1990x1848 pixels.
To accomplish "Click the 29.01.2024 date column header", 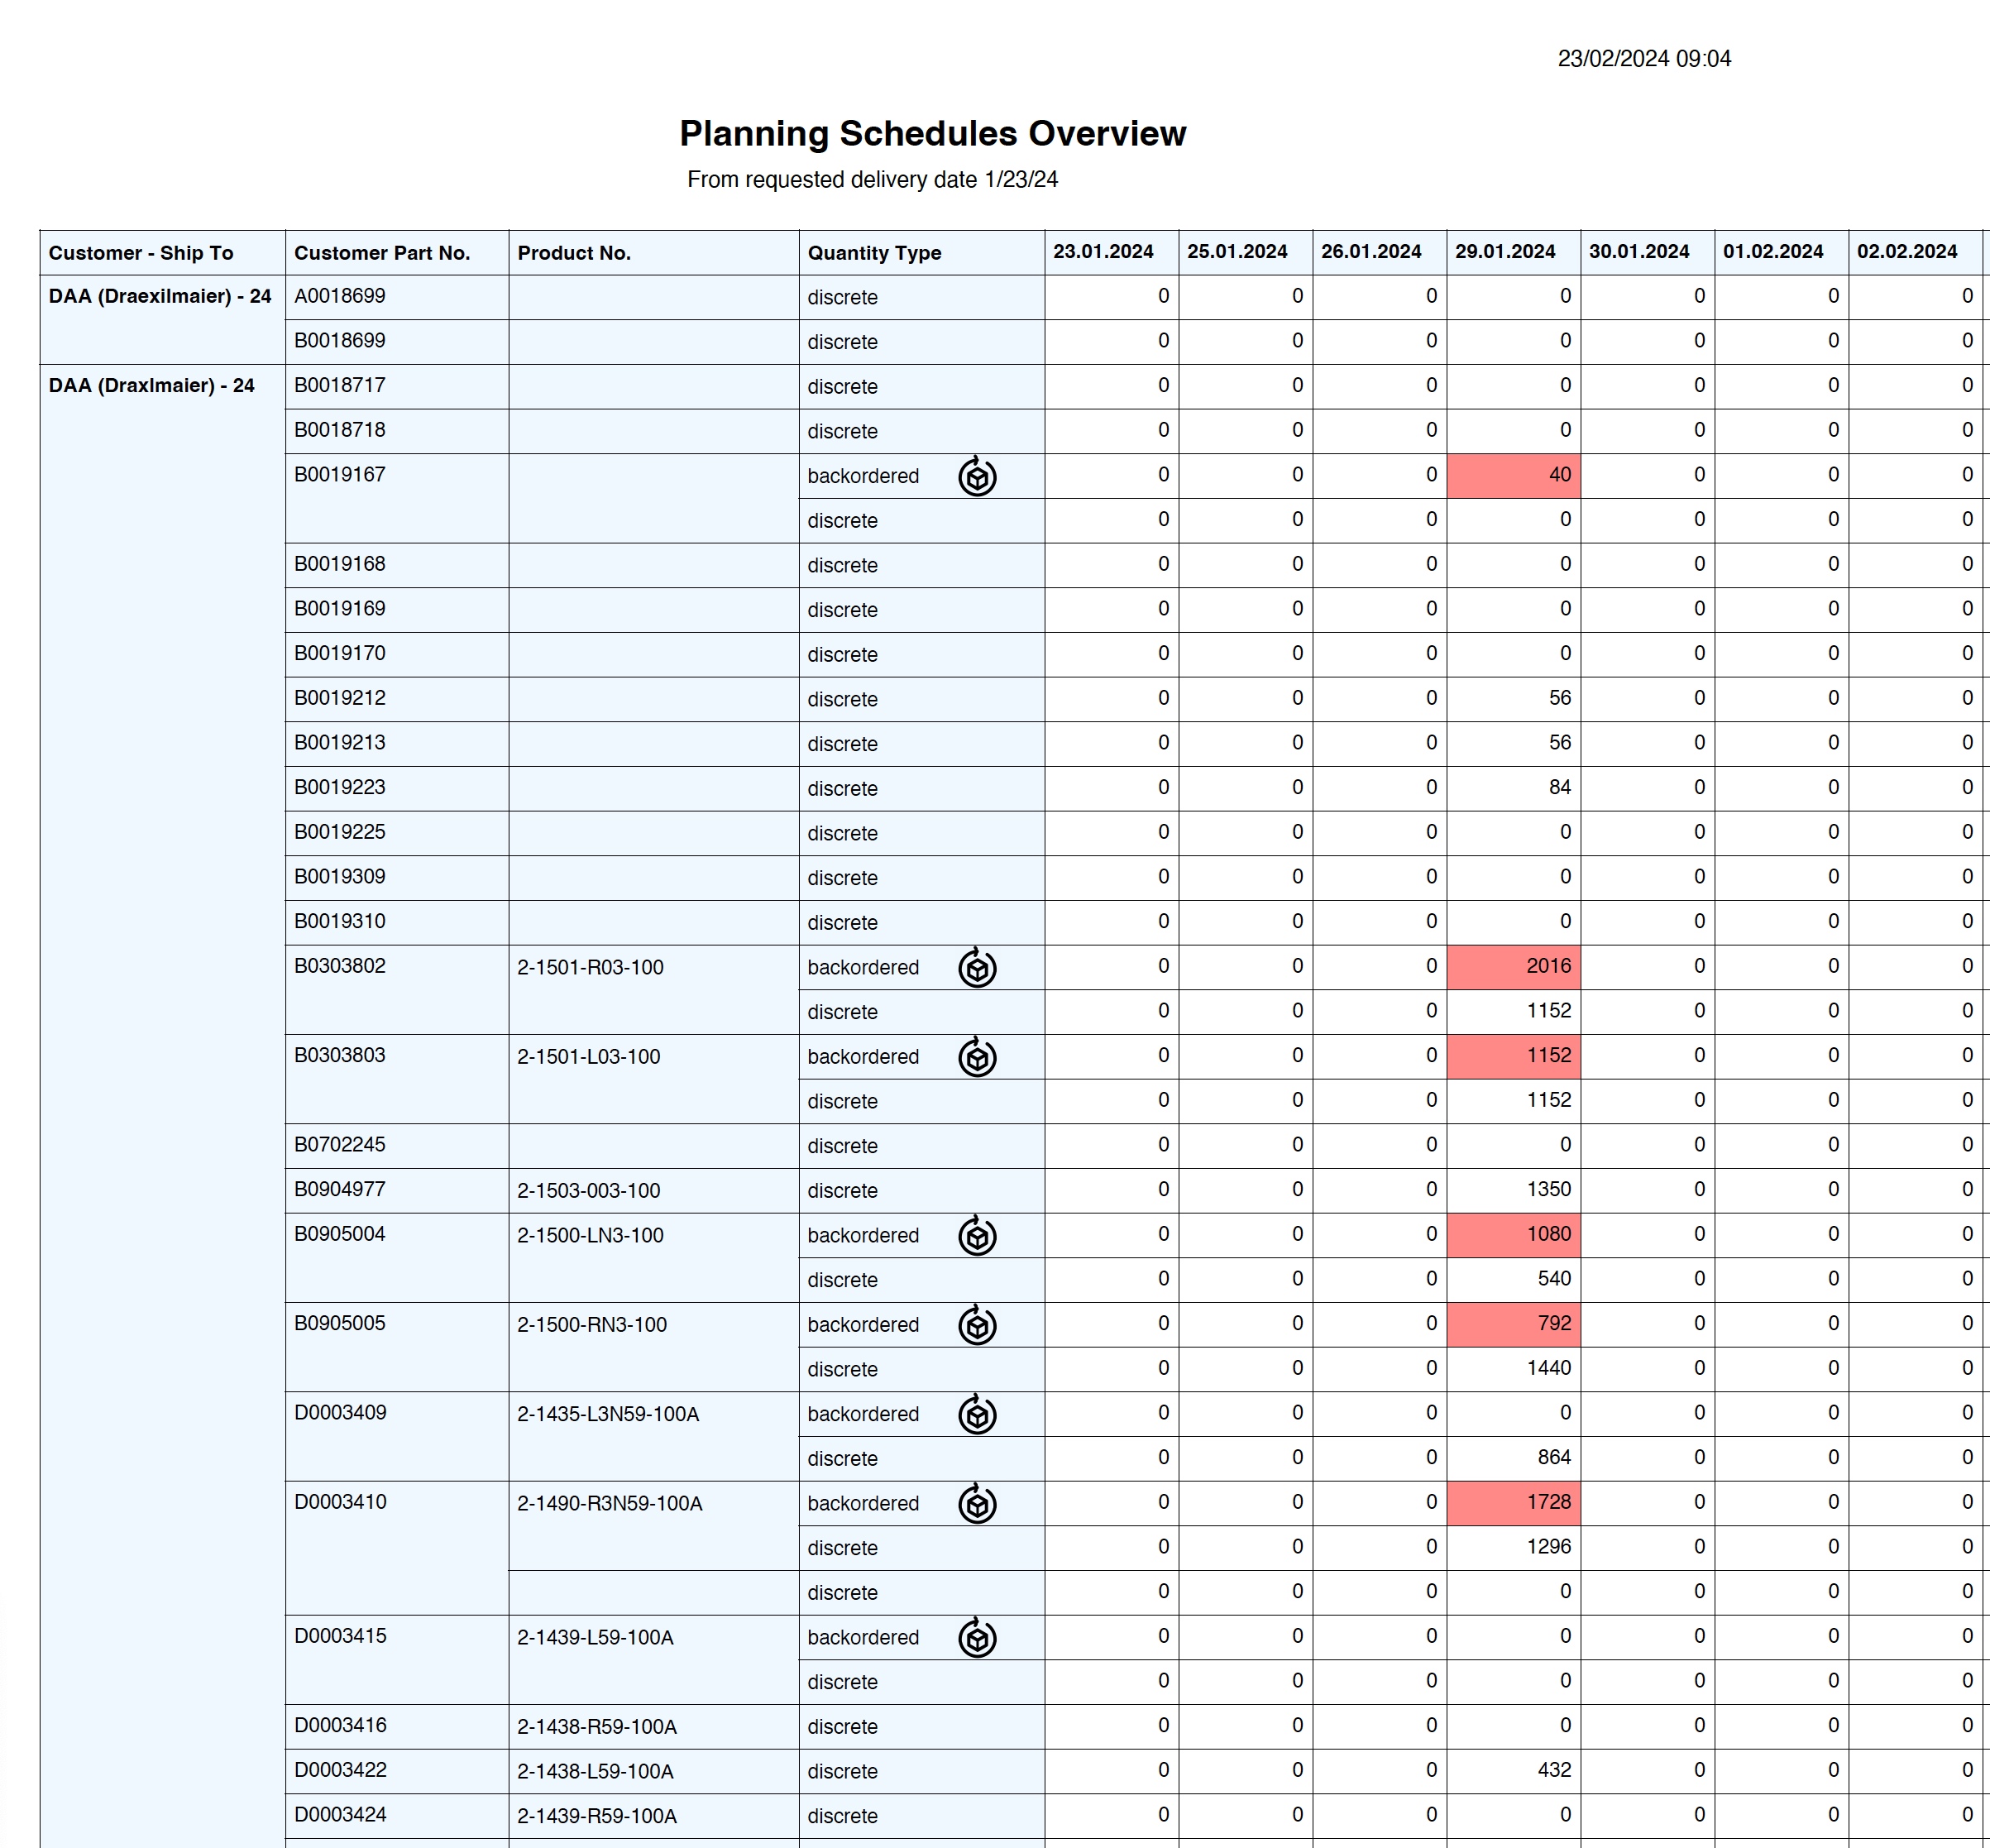I will click(1505, 252).
